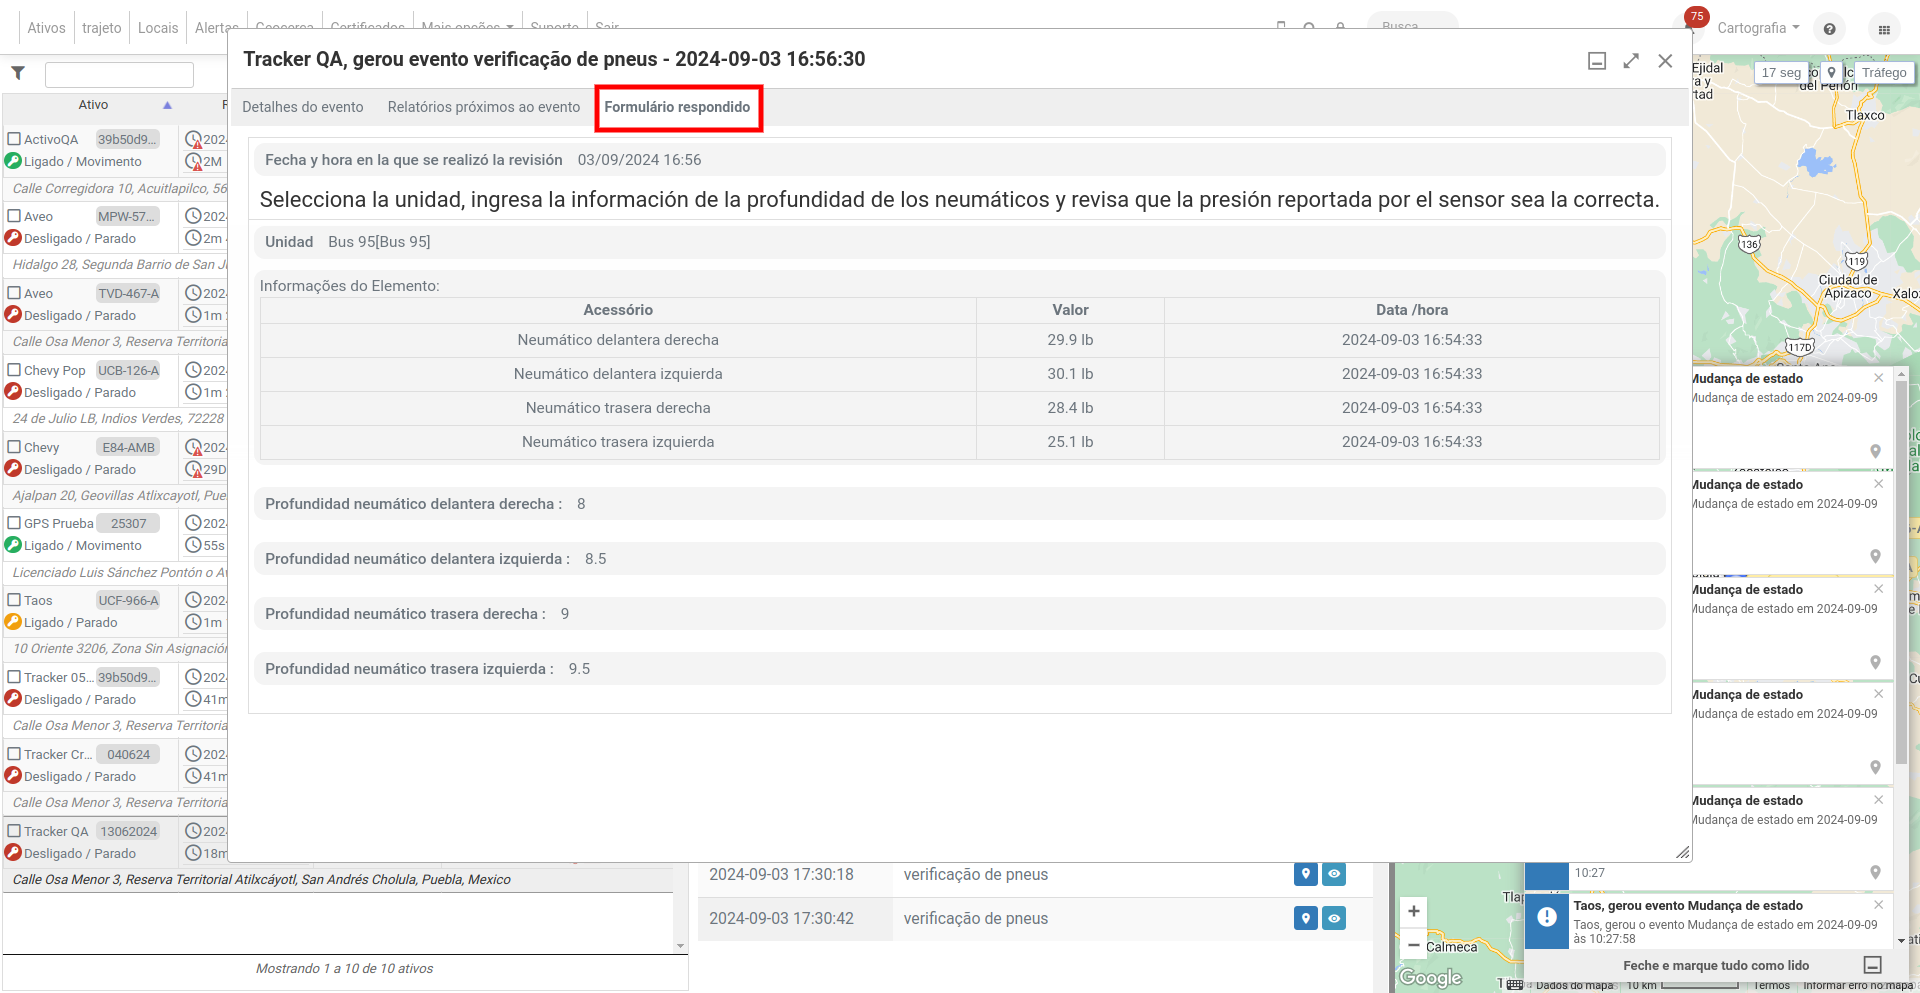Select the 29.9 lb value cell
1920x993 pixels.
1070,340
